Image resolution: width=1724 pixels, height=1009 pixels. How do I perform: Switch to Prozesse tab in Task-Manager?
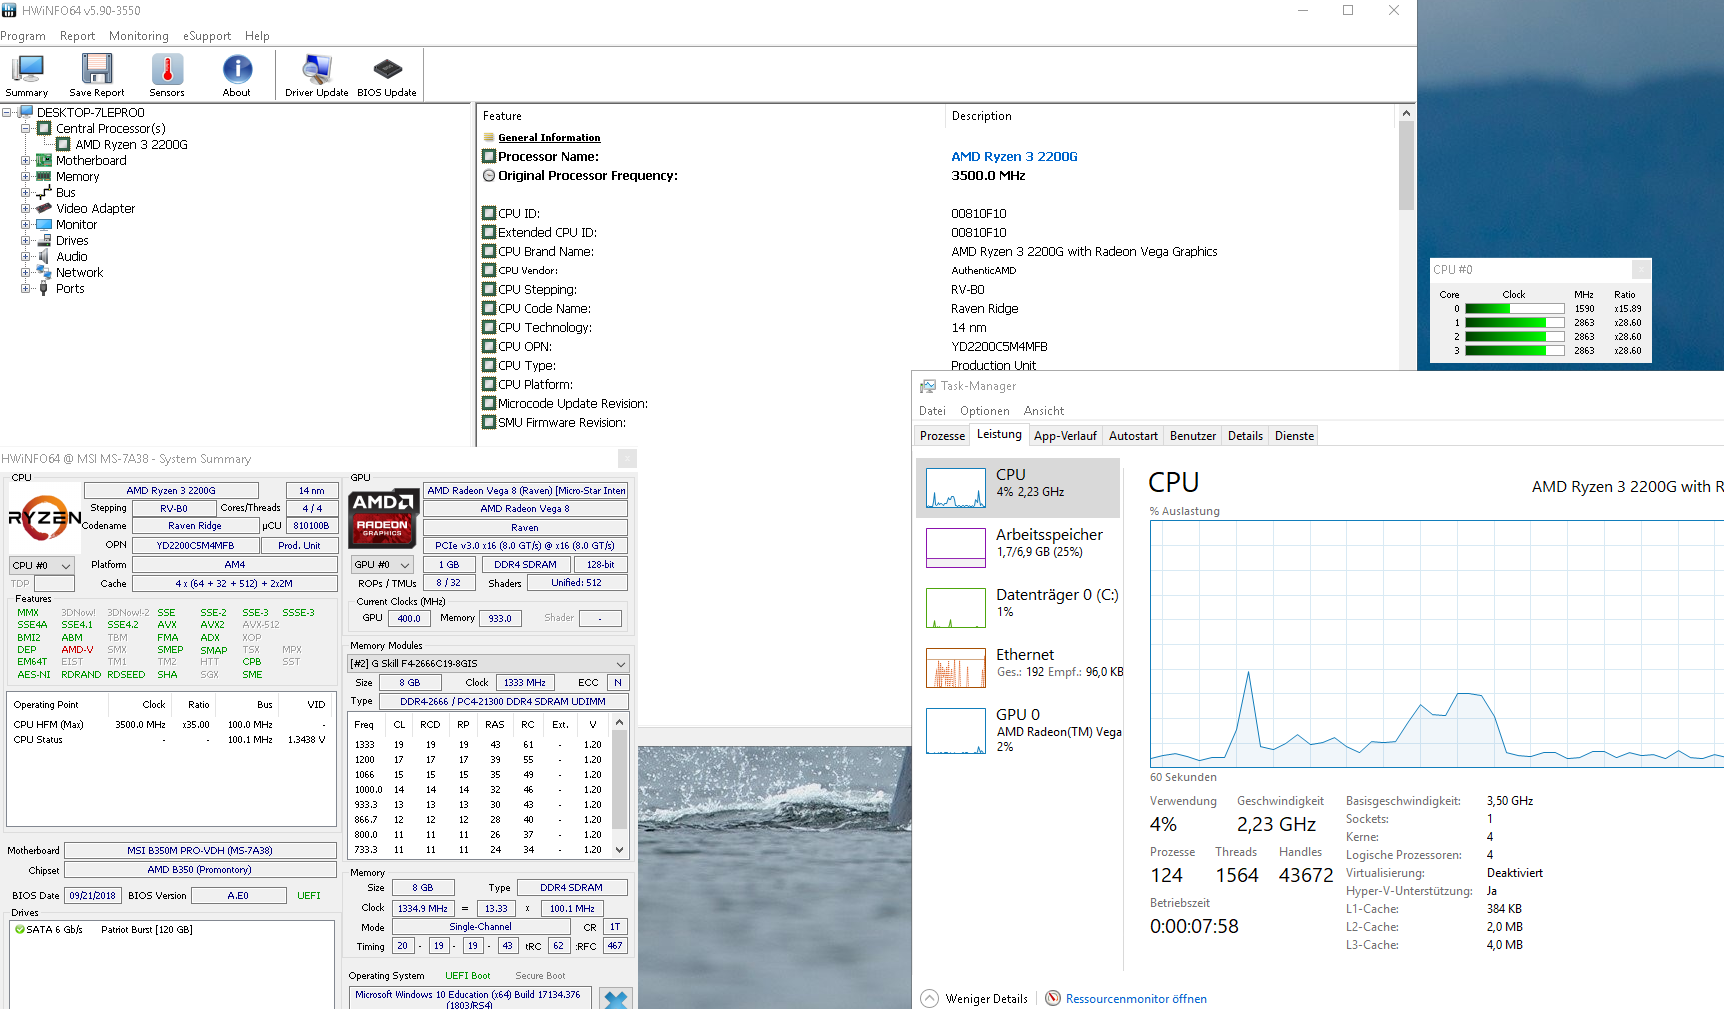(942, 436)
